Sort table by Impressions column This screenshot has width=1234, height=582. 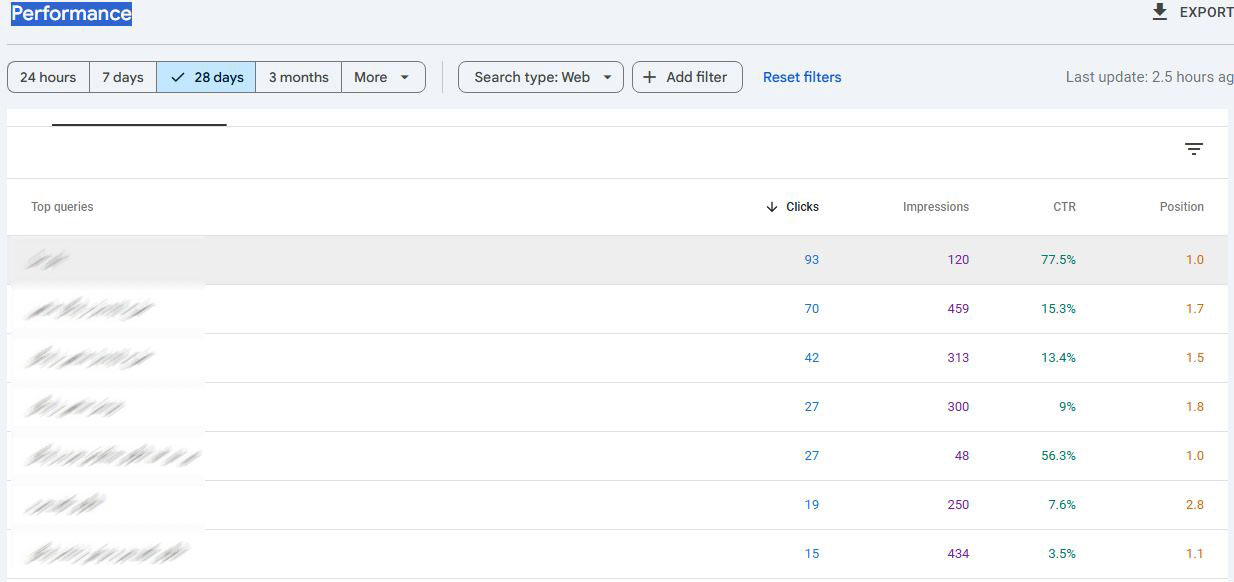[935, 207]
